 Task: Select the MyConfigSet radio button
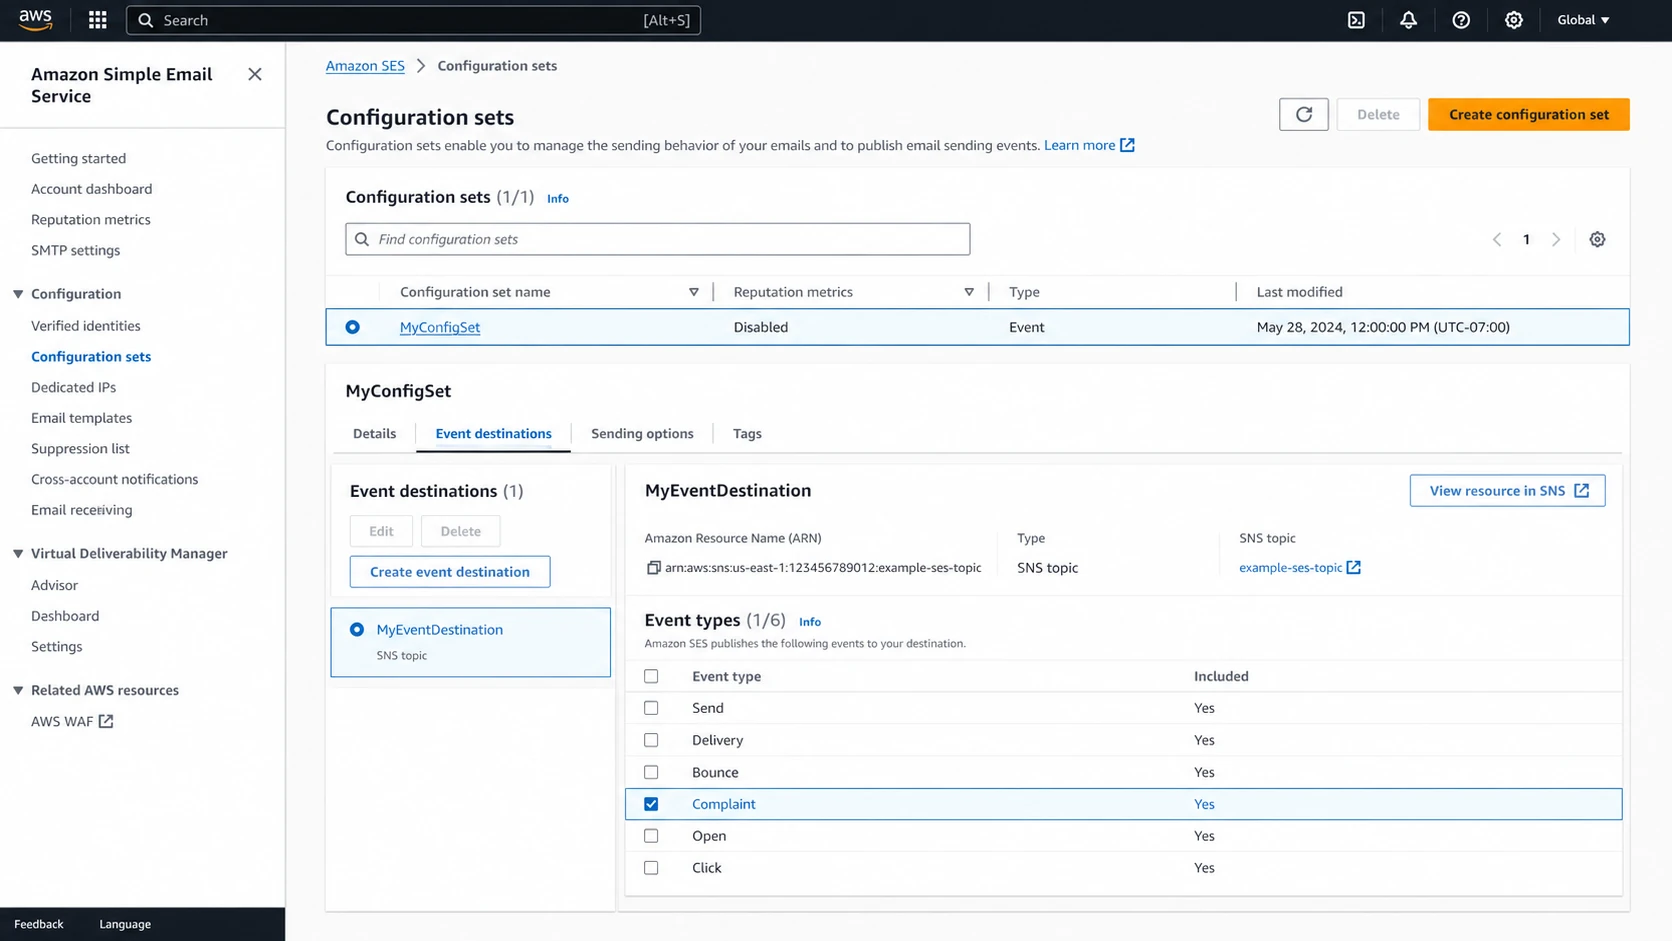353,327
